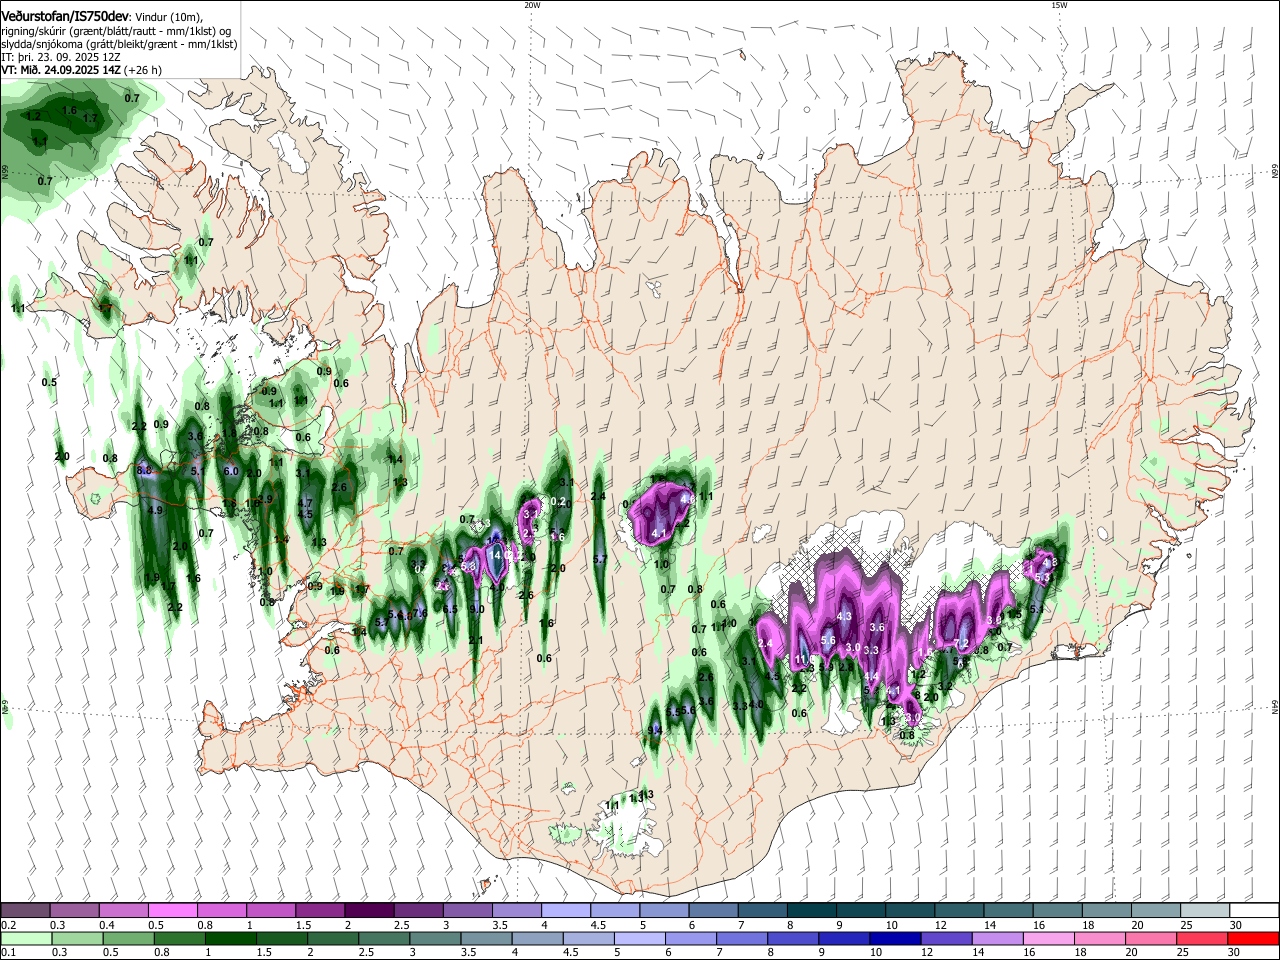Click the royal blue swatch at 8 in lower legend
The image size is (1280, 960).
point(793,938)
